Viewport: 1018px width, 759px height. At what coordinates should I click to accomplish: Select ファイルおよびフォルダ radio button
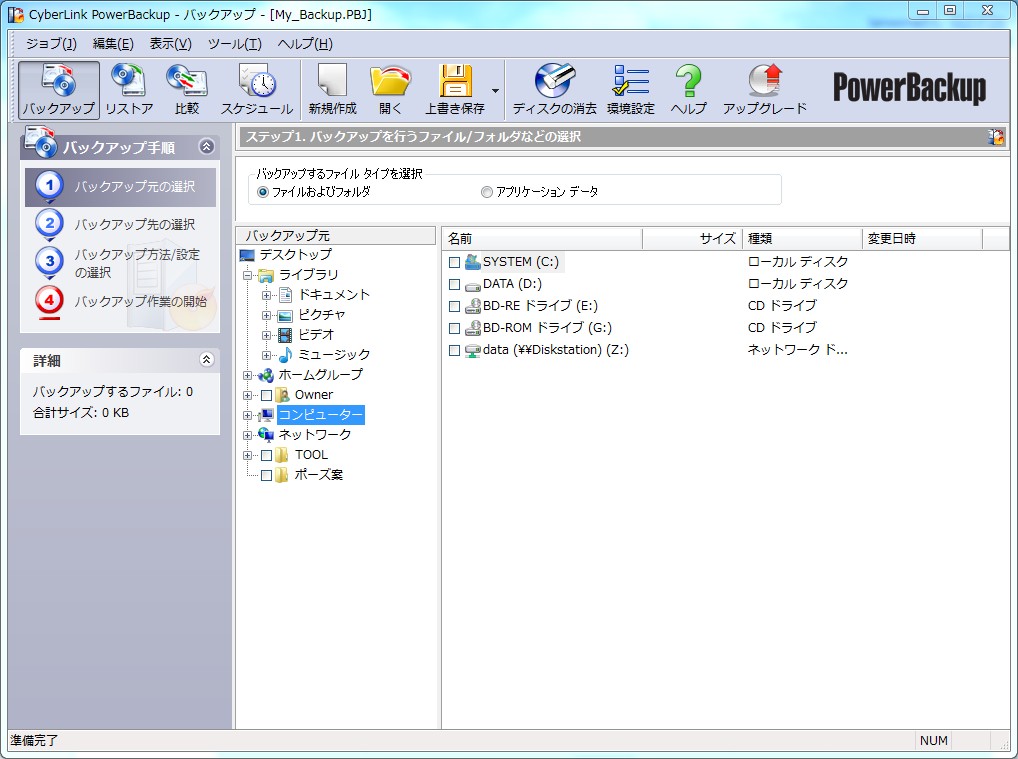click(x=263, y=192)
